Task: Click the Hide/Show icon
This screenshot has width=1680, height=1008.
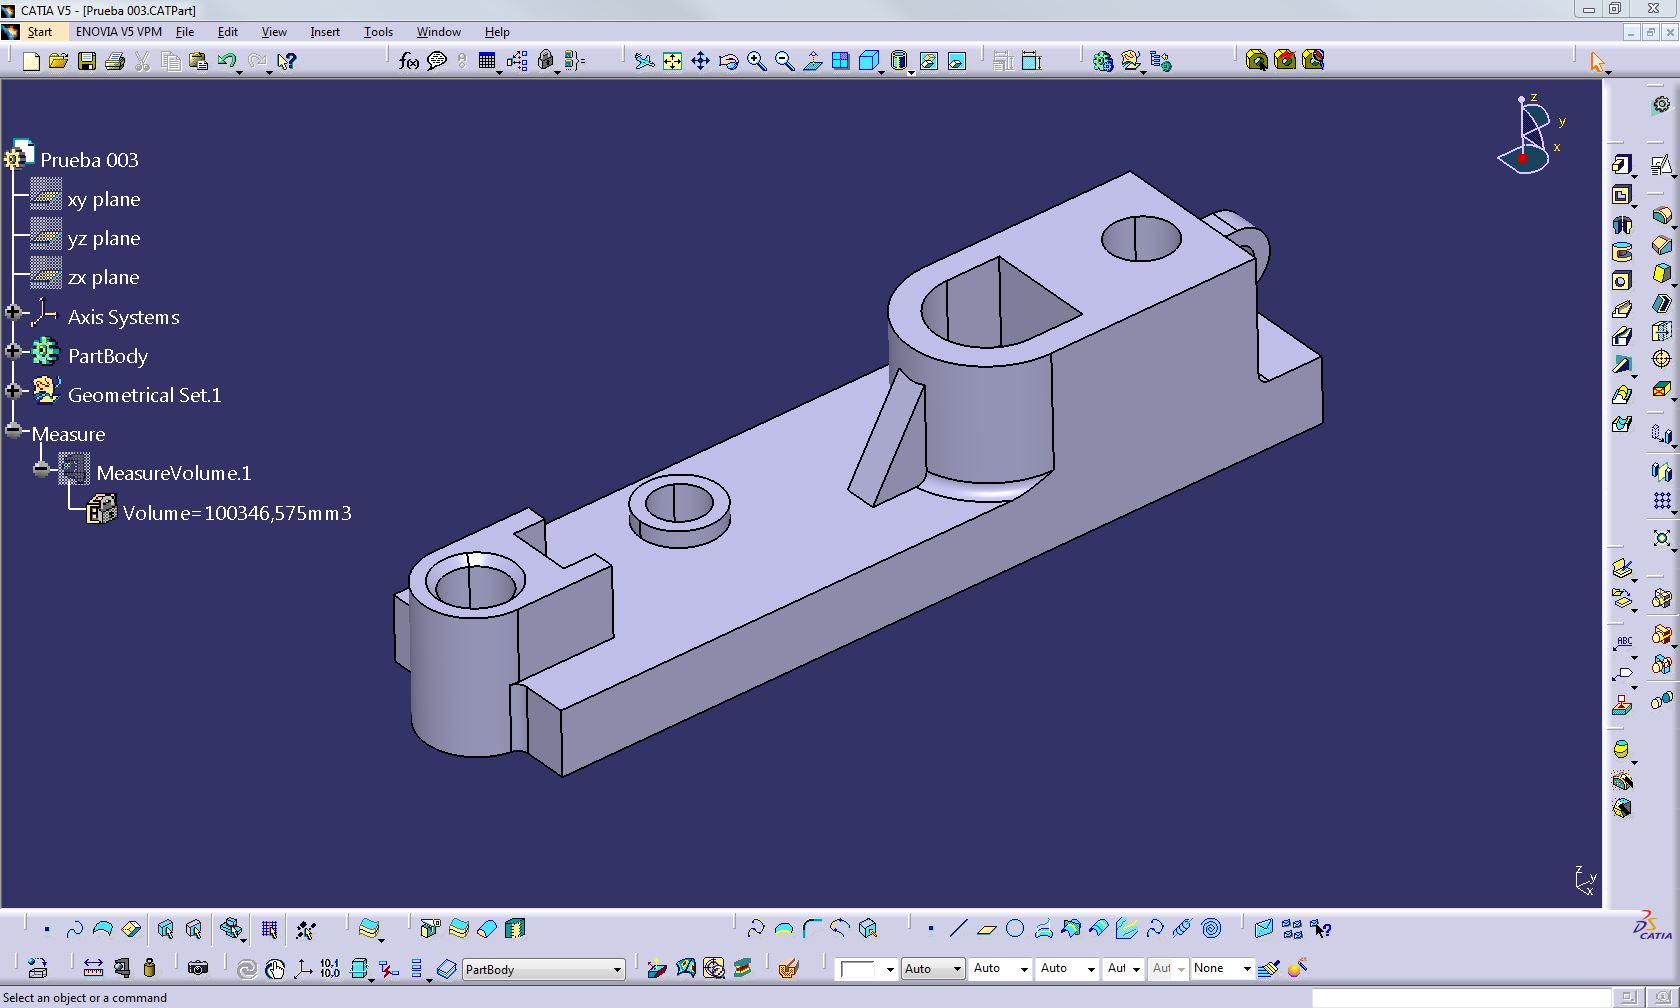Action: (x=929, y=62)
